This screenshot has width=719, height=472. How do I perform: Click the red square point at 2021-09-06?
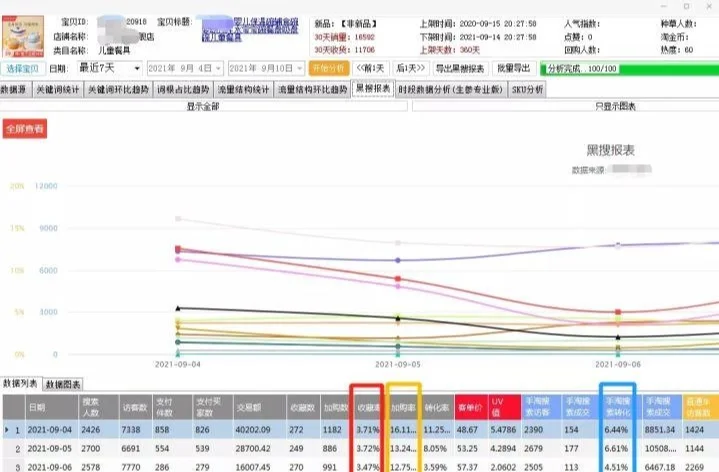[x=618, y=312]
